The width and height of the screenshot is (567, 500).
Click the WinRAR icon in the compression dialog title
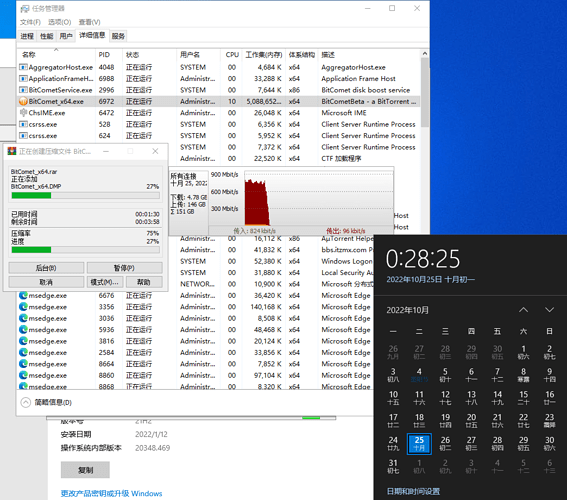pos(12,151)
